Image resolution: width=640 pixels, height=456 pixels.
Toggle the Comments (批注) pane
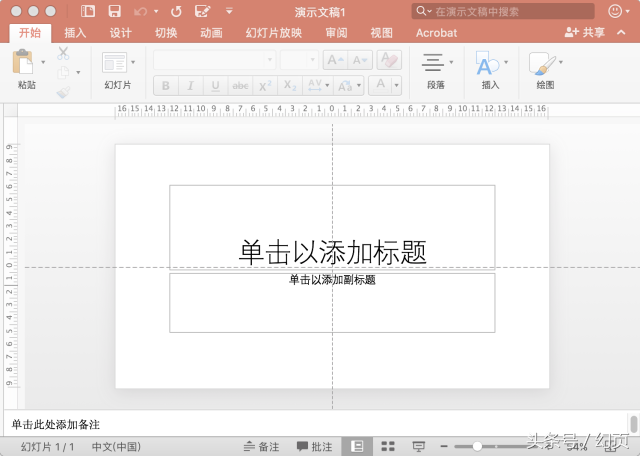tap(314, 447)
